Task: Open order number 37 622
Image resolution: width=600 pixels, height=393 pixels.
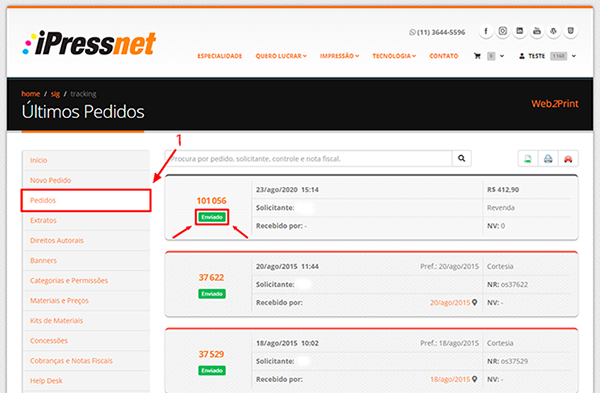Action: 211,277
